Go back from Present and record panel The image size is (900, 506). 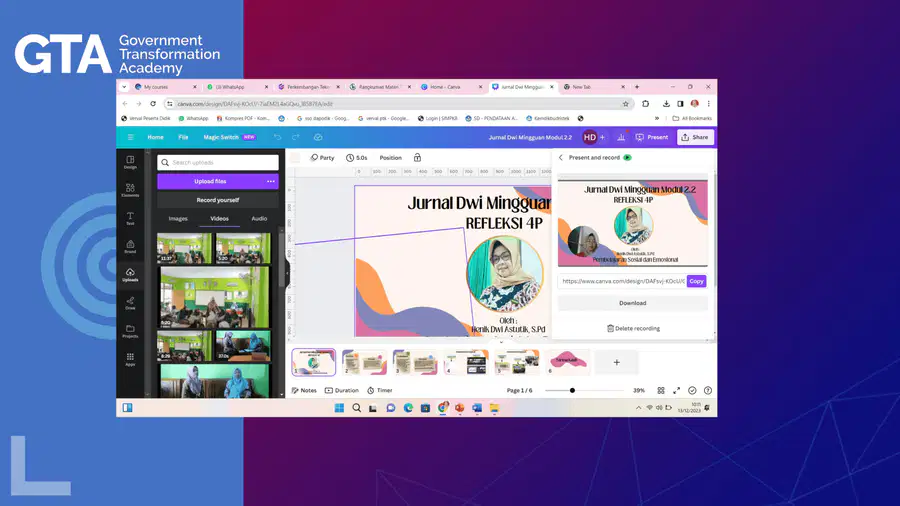[561, 157]
